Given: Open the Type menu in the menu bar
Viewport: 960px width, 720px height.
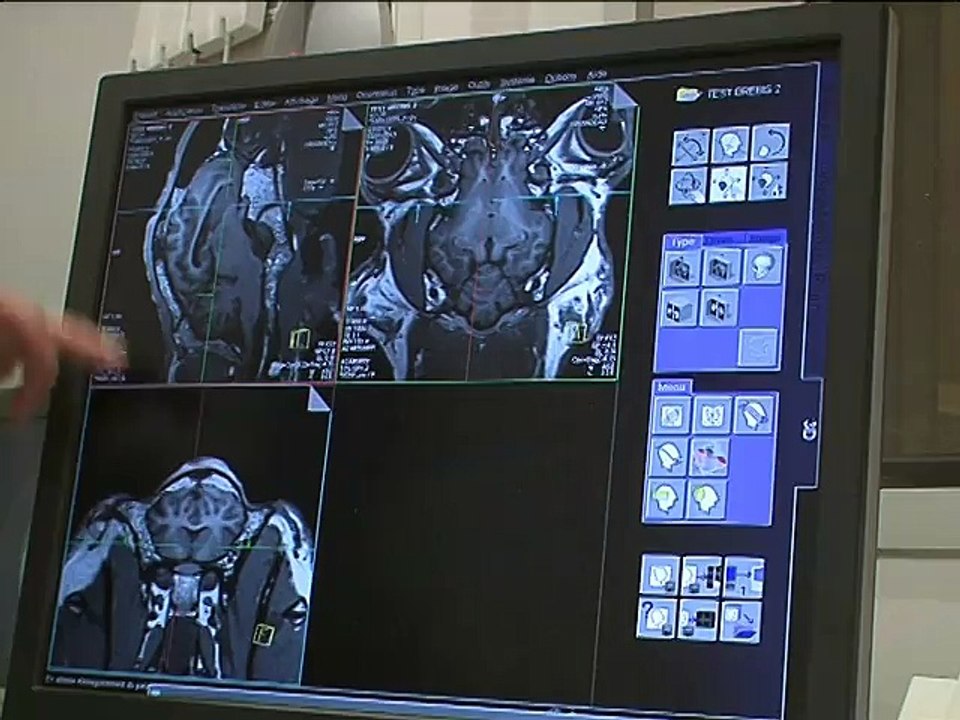Looking at the screenshot, I should point(415,90).
